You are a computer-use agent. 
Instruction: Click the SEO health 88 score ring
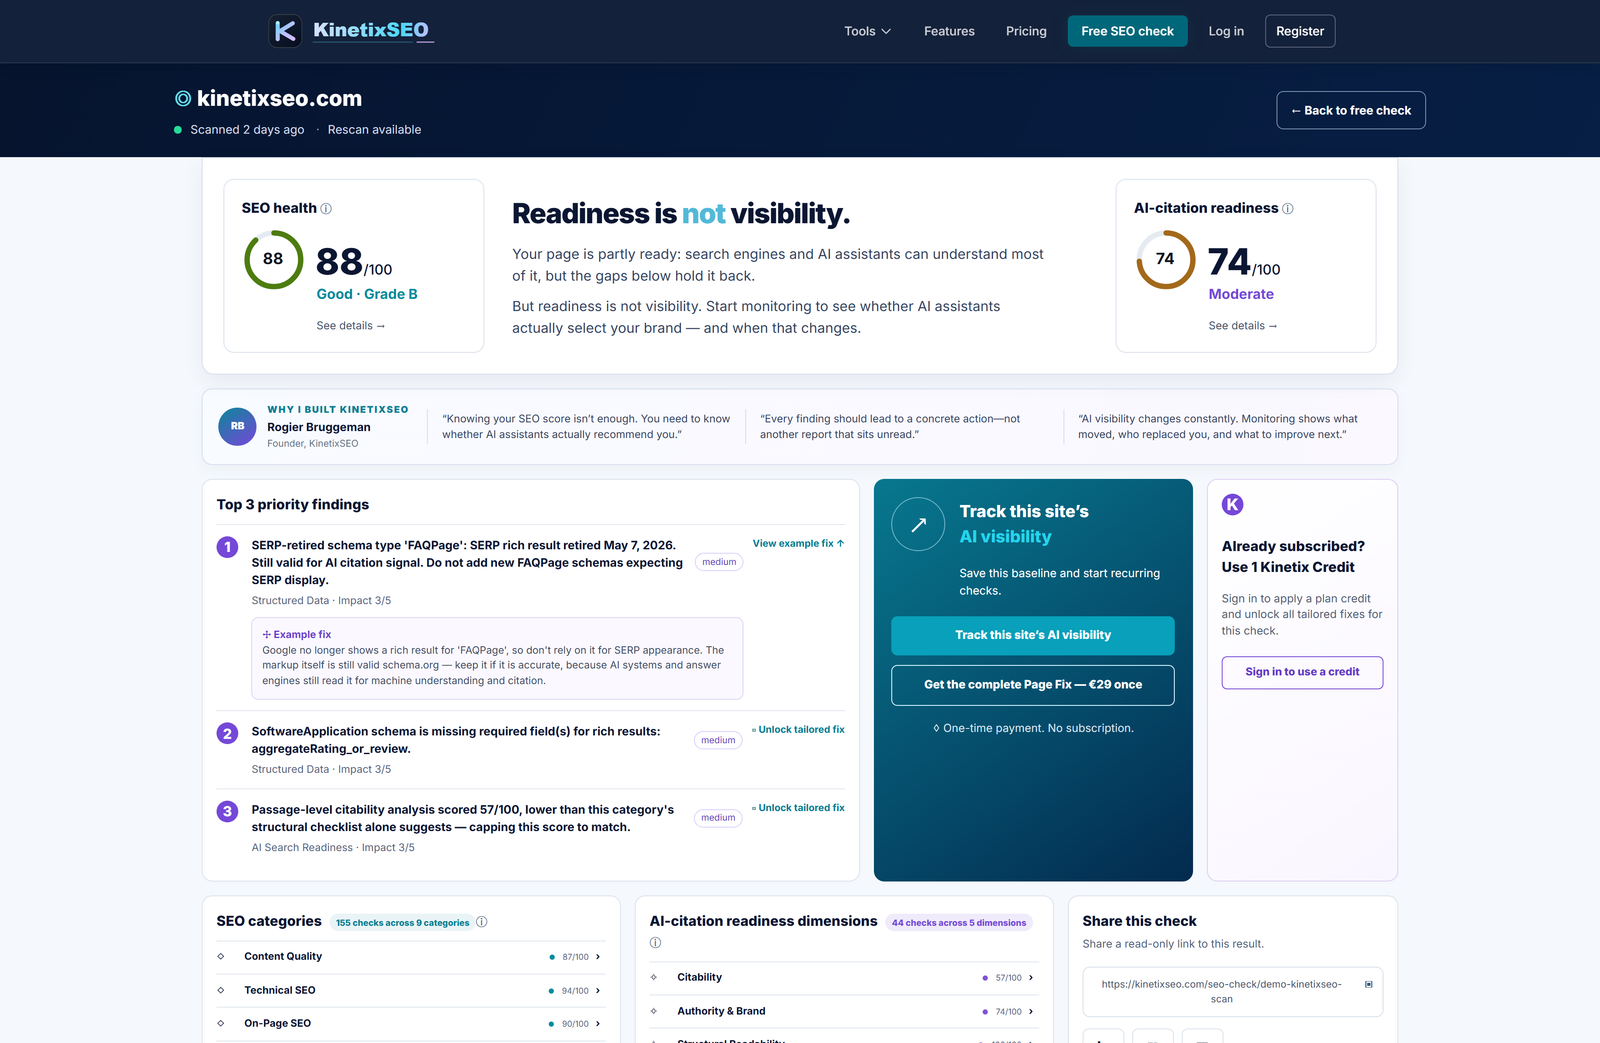pyautogui.click(x=273, y=259)
